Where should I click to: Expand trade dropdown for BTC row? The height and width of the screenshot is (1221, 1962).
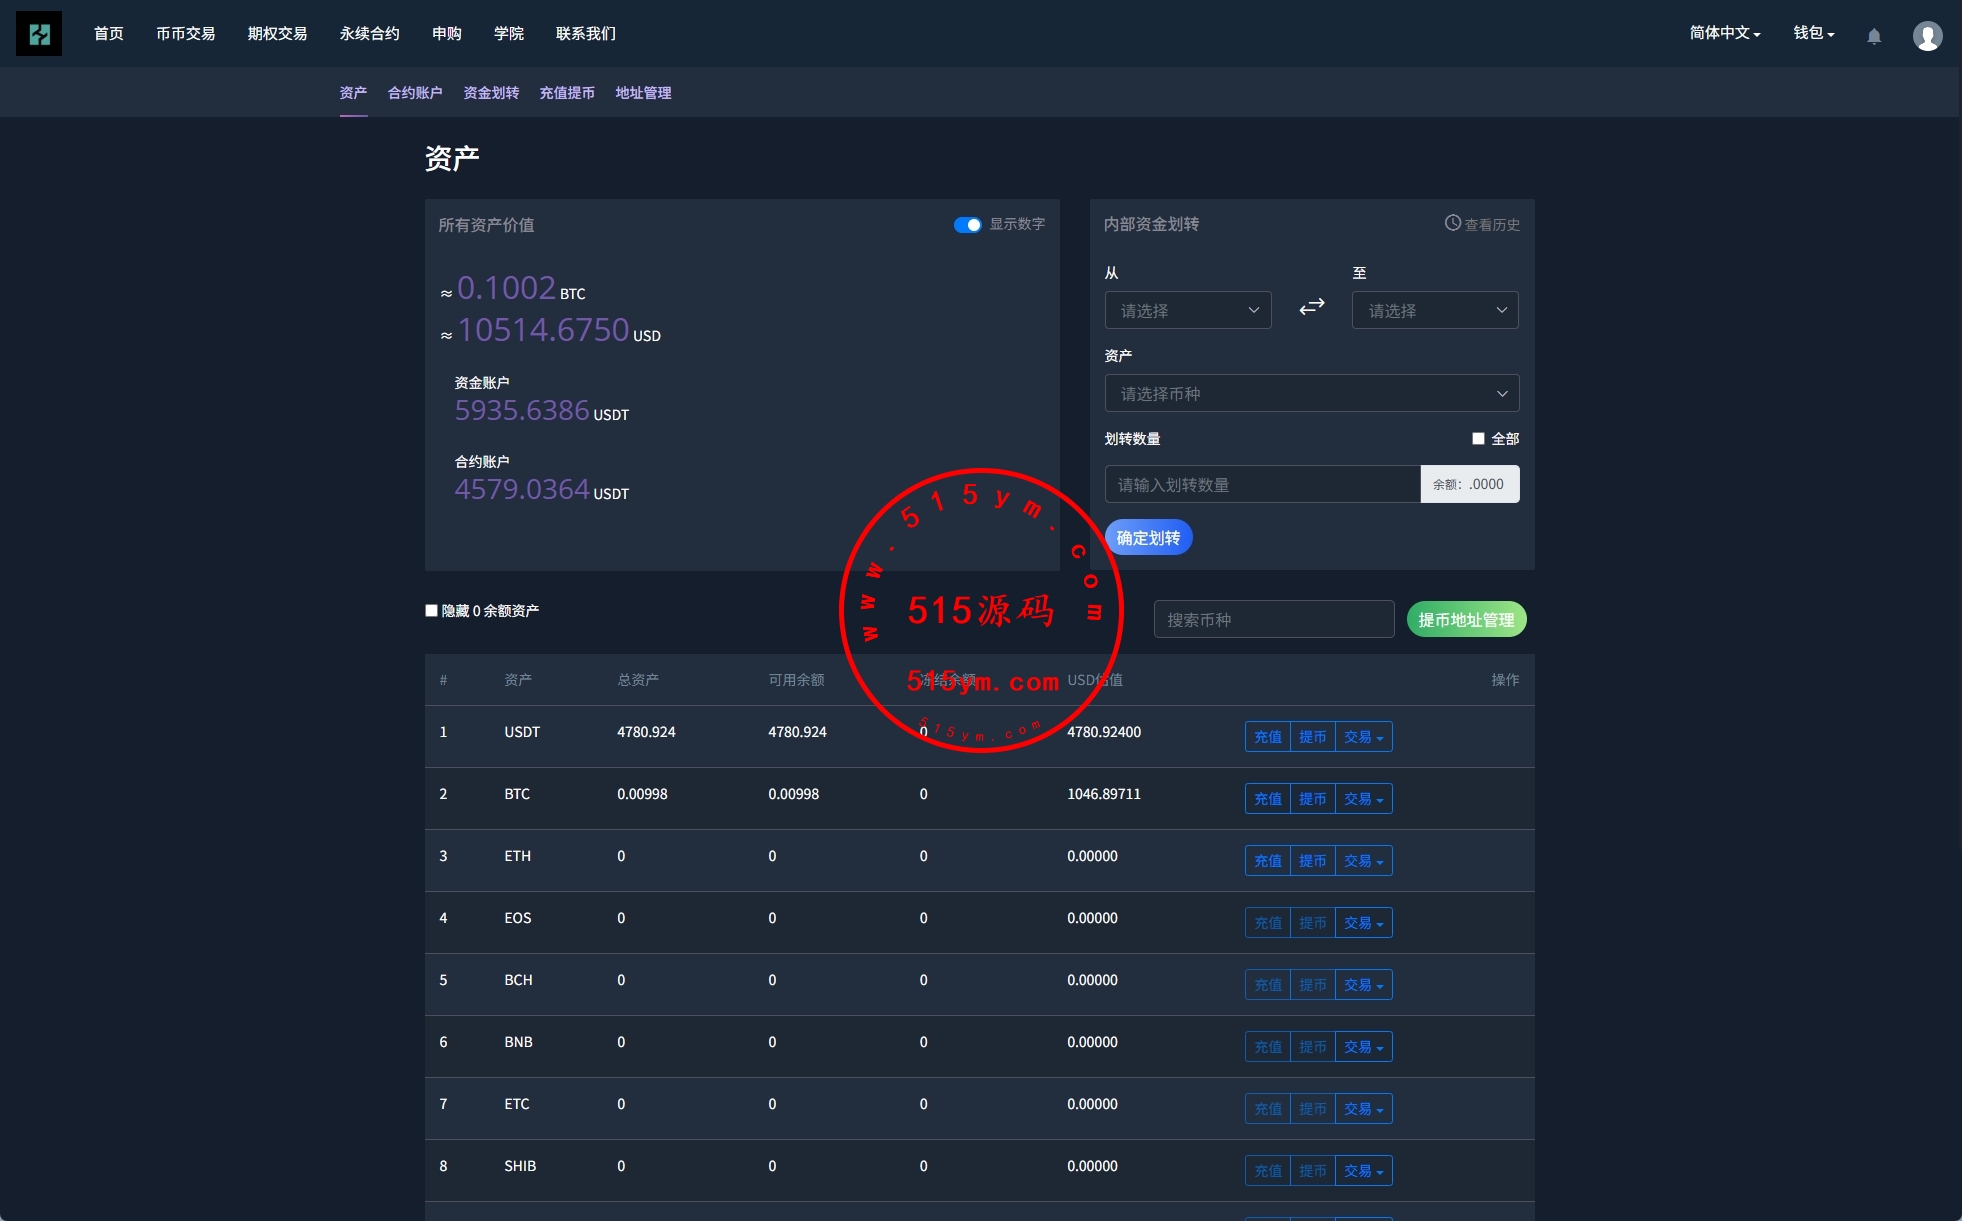(x=1363, y=799)
